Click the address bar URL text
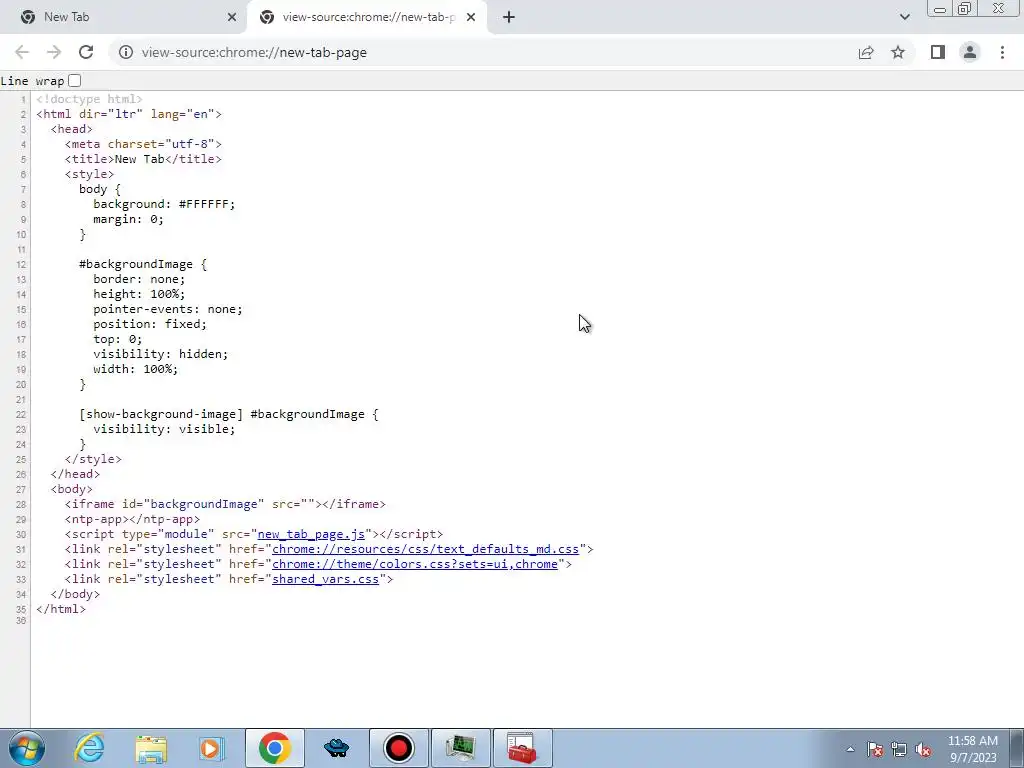 pos(254,52)
